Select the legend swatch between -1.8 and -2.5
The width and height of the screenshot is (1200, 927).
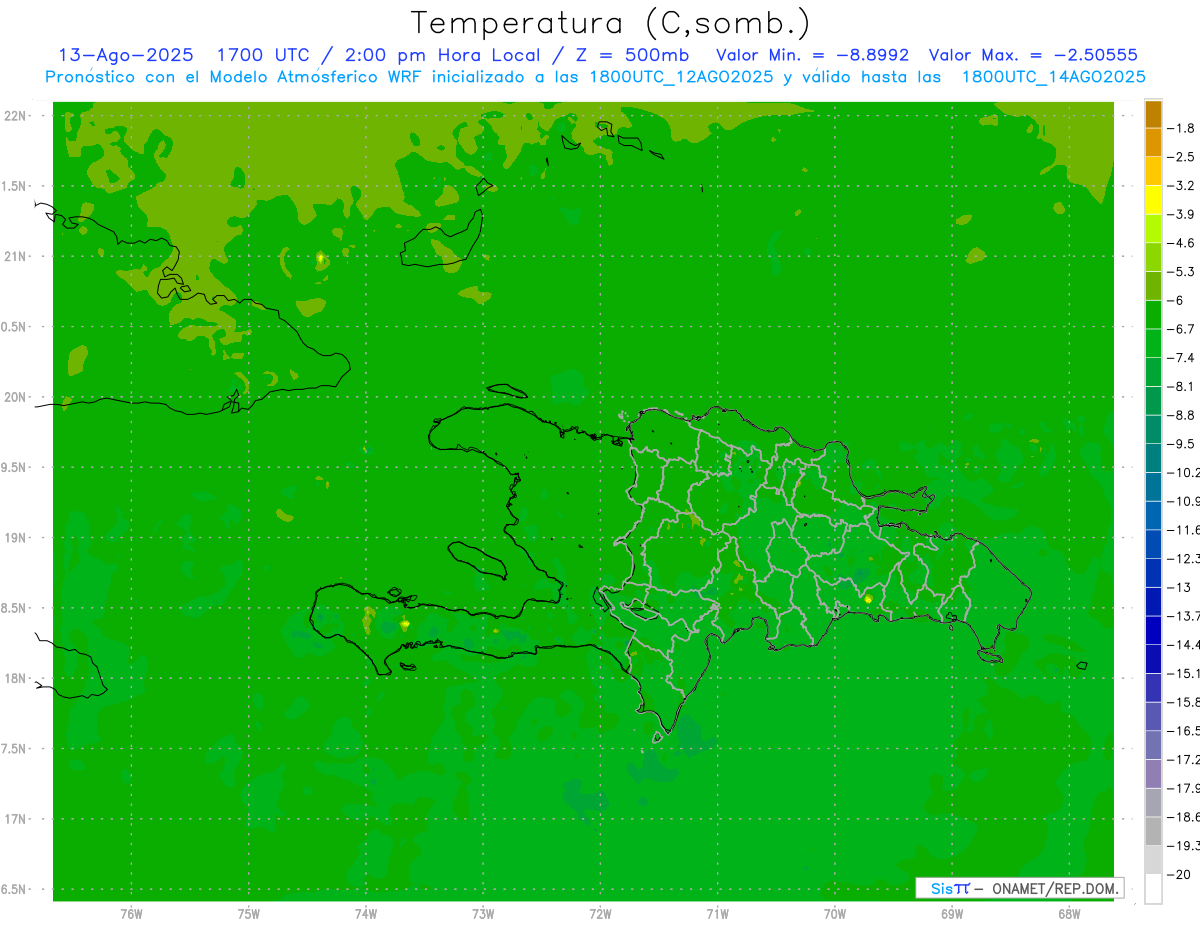1153,142
